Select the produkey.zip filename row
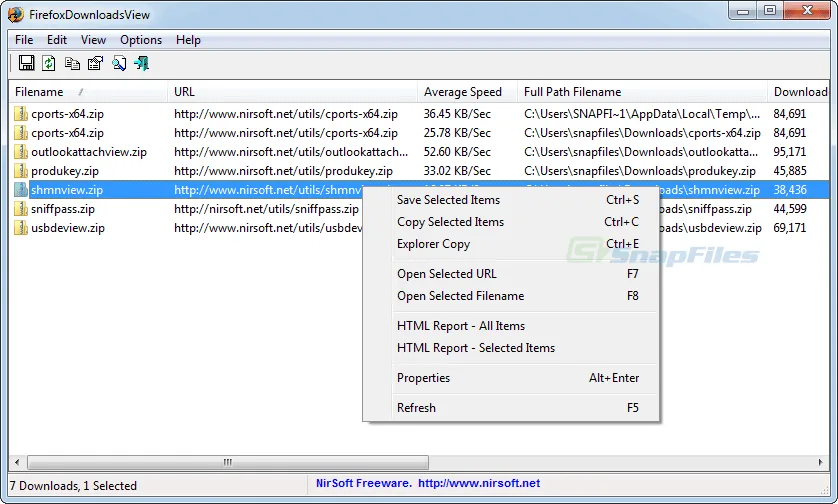This screenshot has width=838, height=504. point(65,171)
